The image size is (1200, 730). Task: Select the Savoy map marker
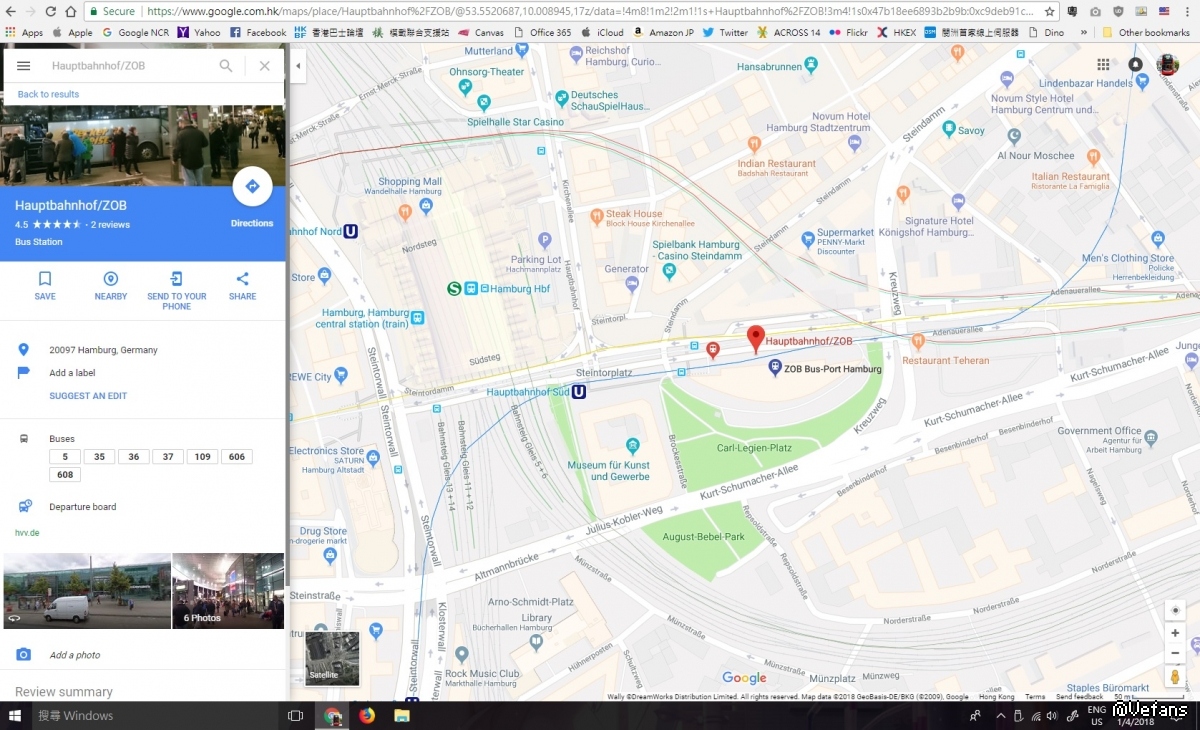coord(948,130)
